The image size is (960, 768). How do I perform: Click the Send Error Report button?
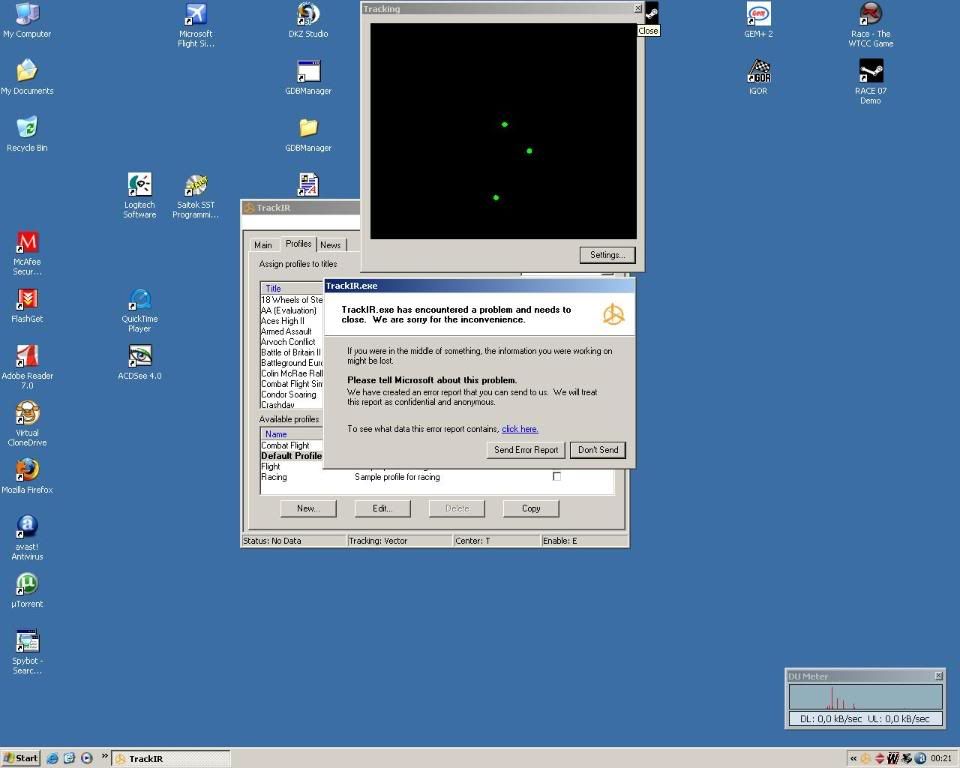coord(526,450)
